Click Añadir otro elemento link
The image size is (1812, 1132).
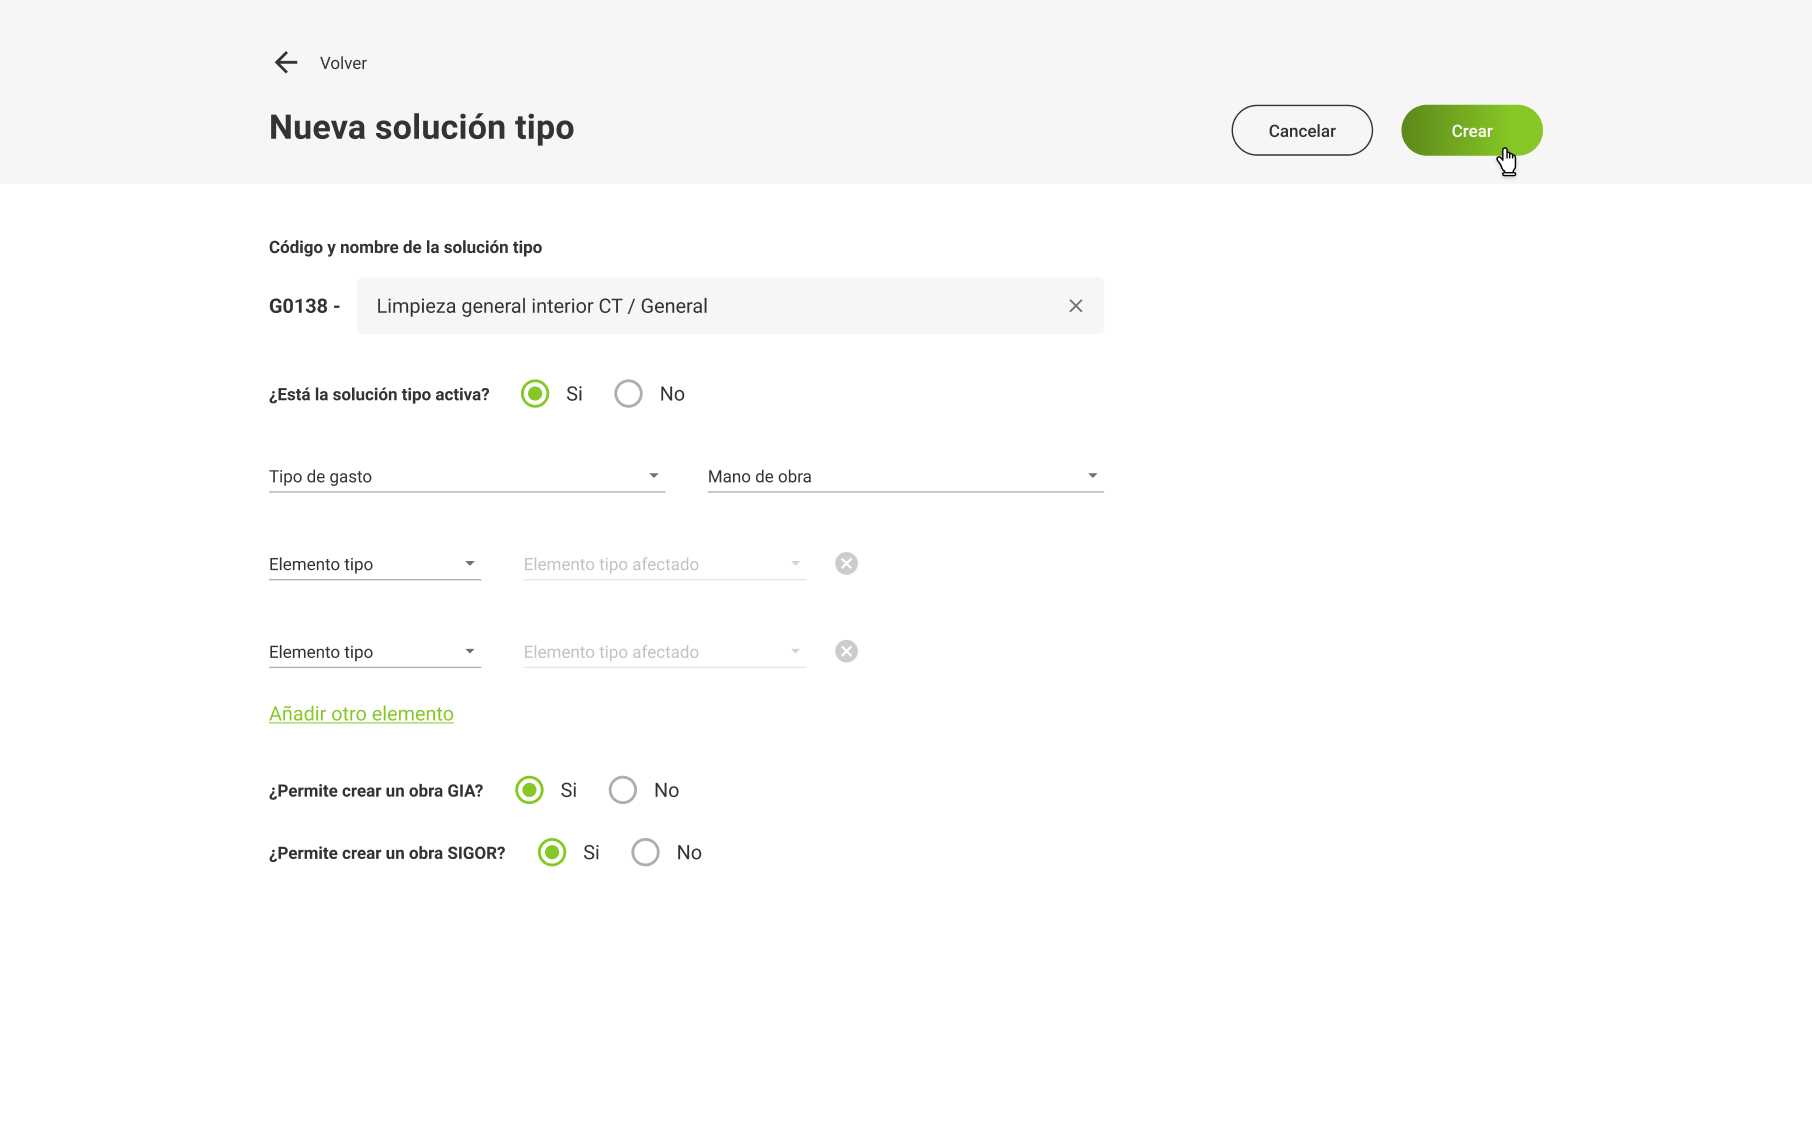361,714
